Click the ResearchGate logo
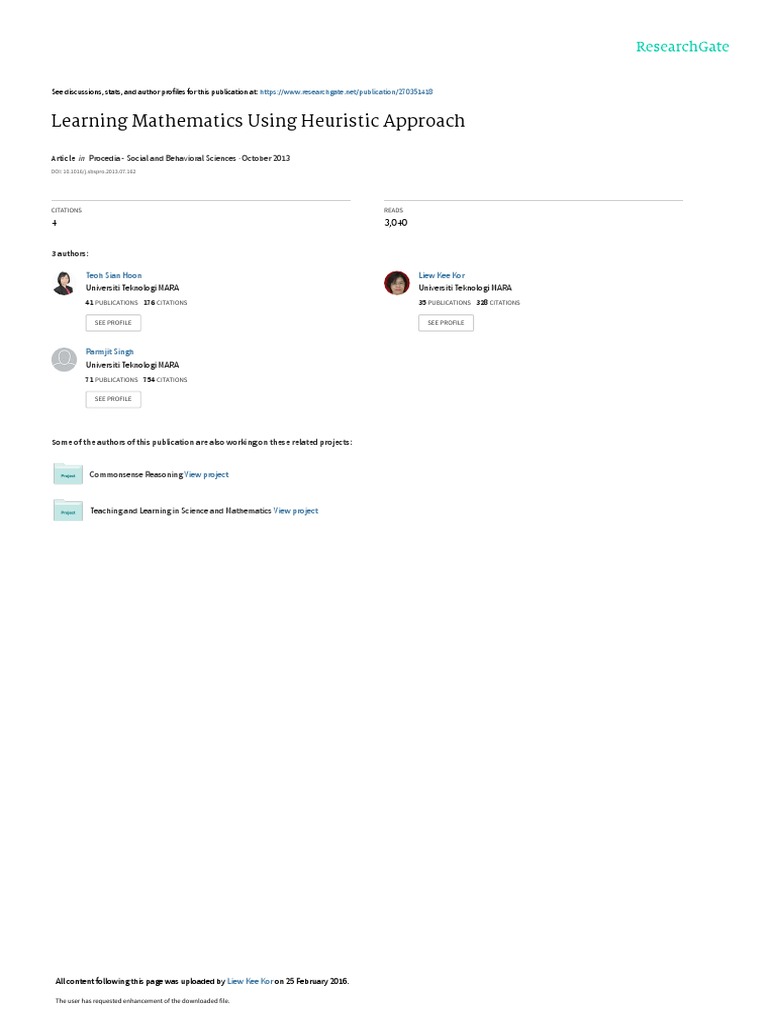The image size is (768, 1024). pos(682,46)
